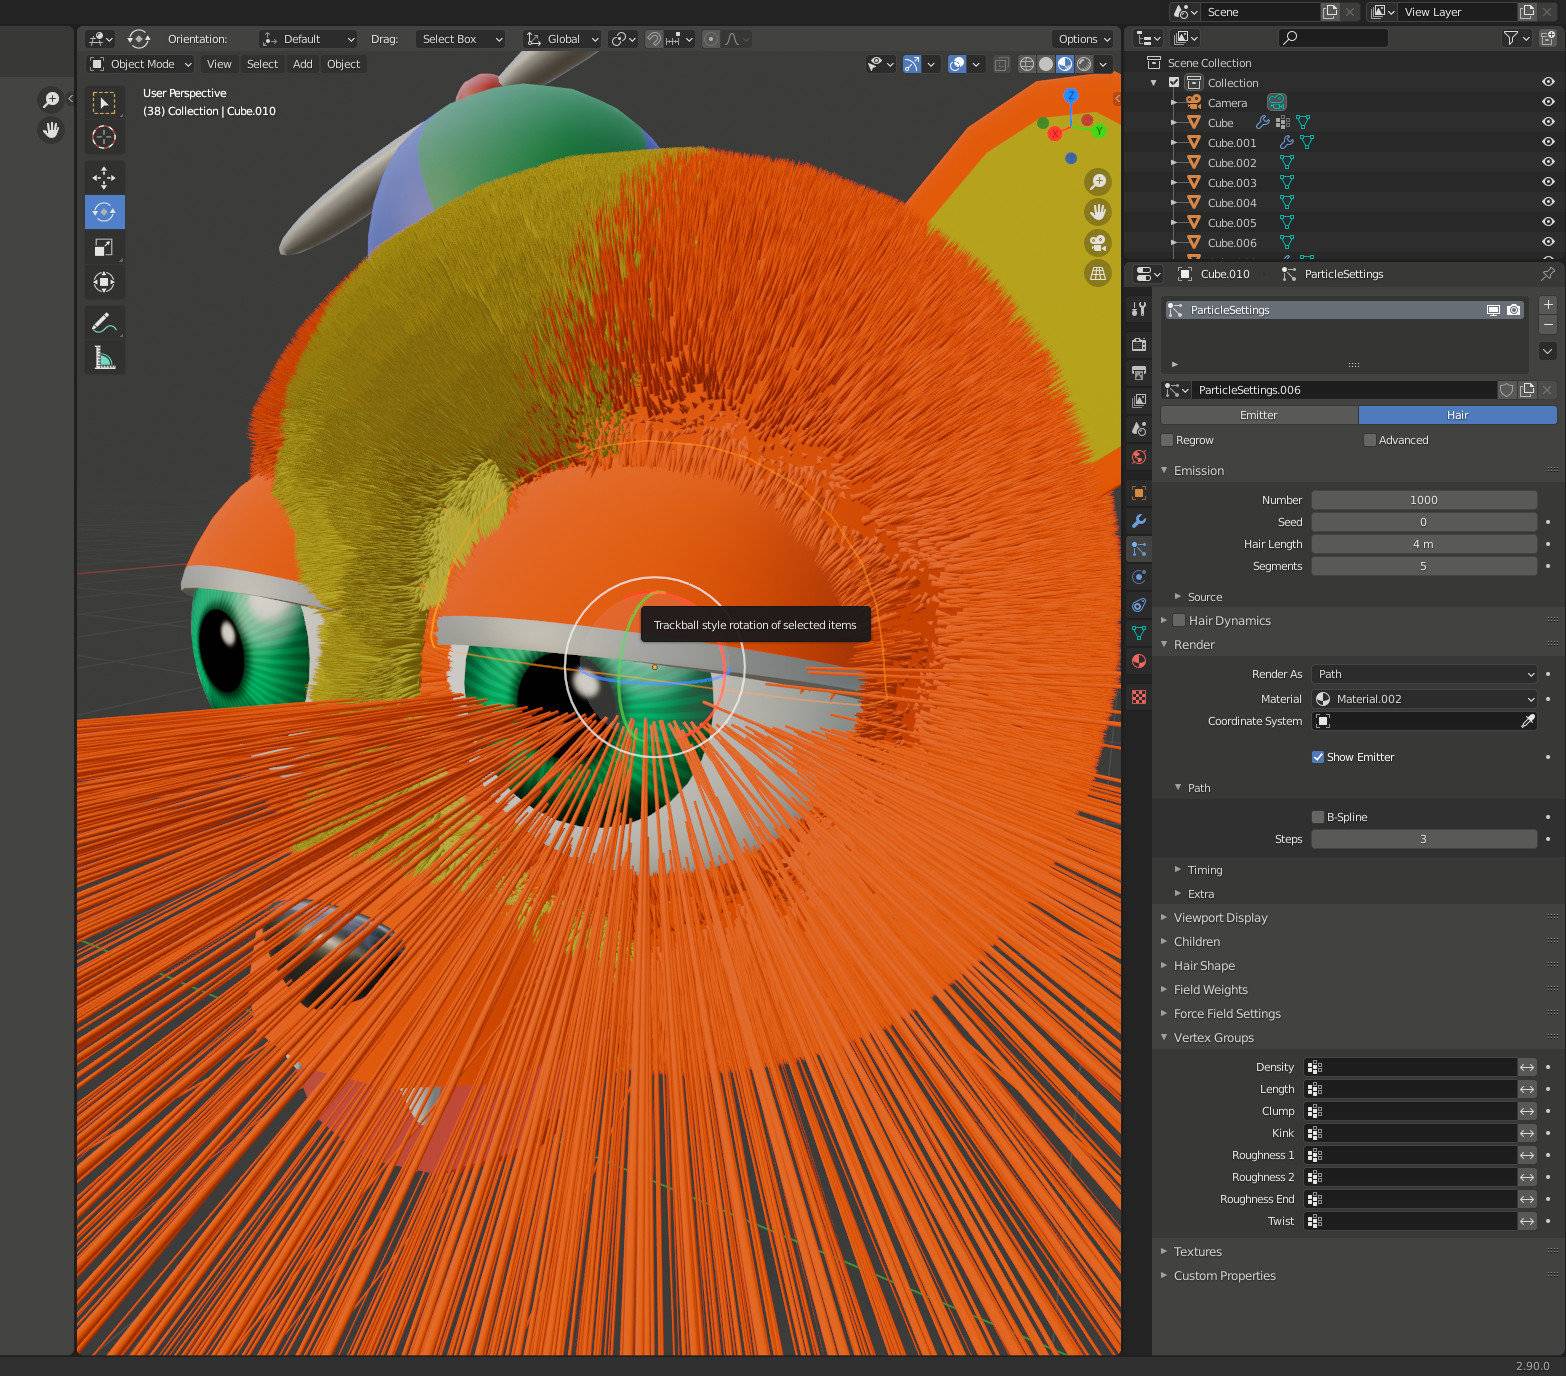The width and height of the screenshot is (1566, 1376).
Task: Click viewport zoom magnifier icon
Action: tap(1098, 181)
